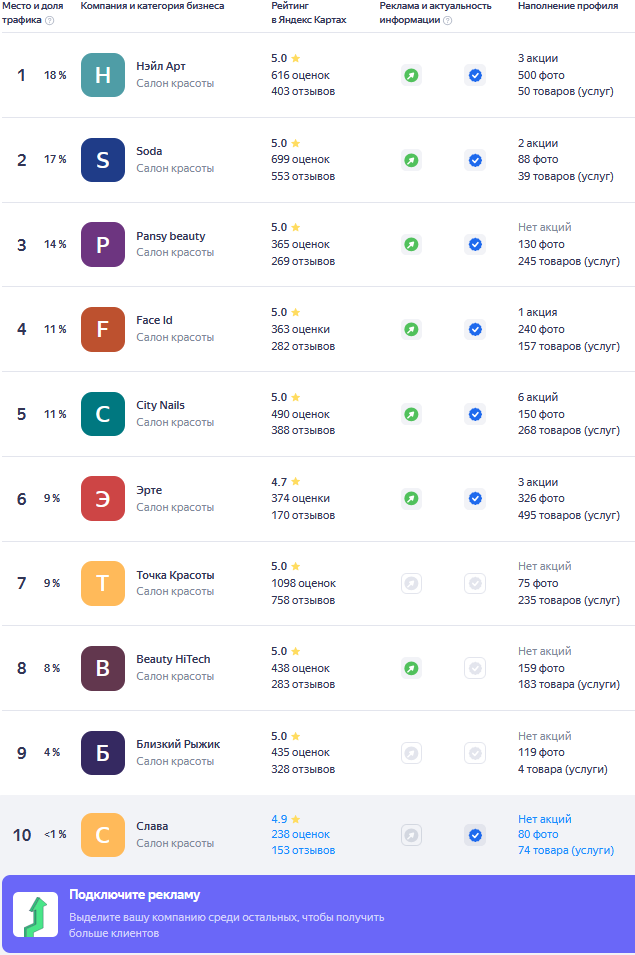Click the grey ad icon for Близкий Рыжик
This screenshot has height=955, width=635.
tap(411, 752)
